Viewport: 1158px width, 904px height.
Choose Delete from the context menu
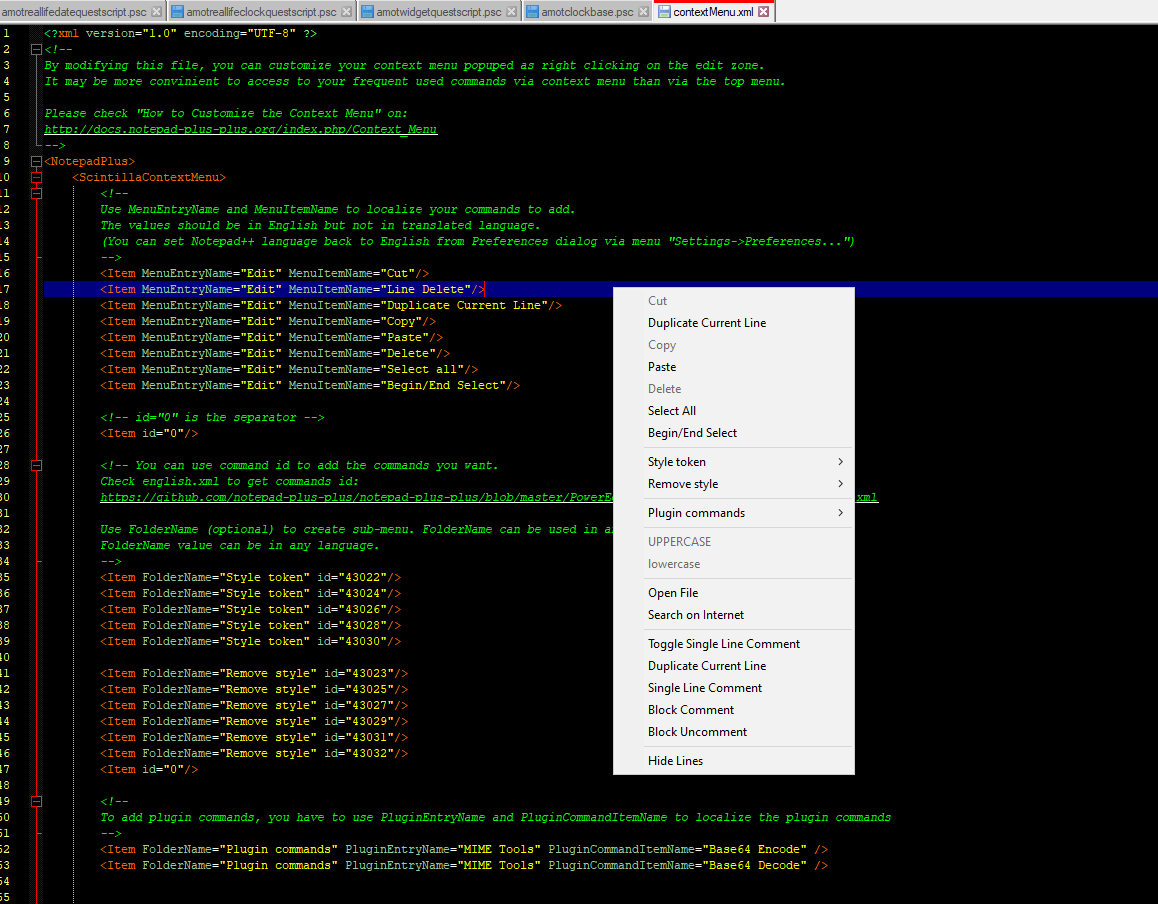733,388
